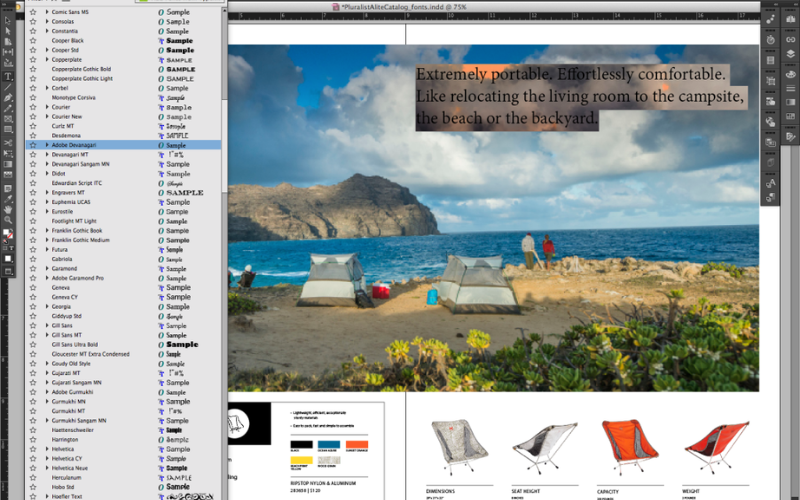
Task: Expand the Garamond font family
Action: (47, 268)
